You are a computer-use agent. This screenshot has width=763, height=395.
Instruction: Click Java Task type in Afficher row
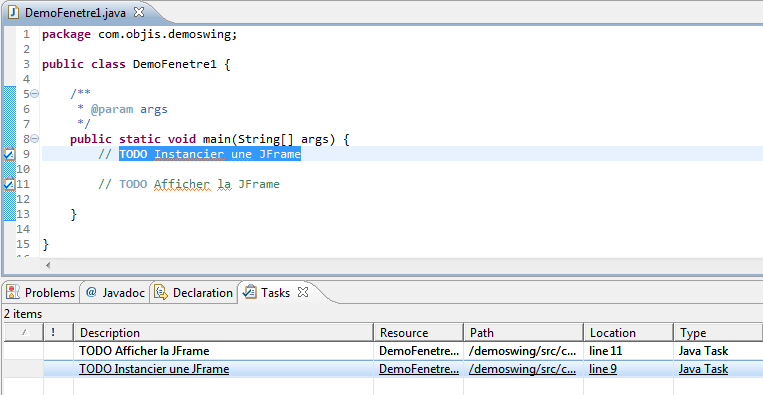703,351
